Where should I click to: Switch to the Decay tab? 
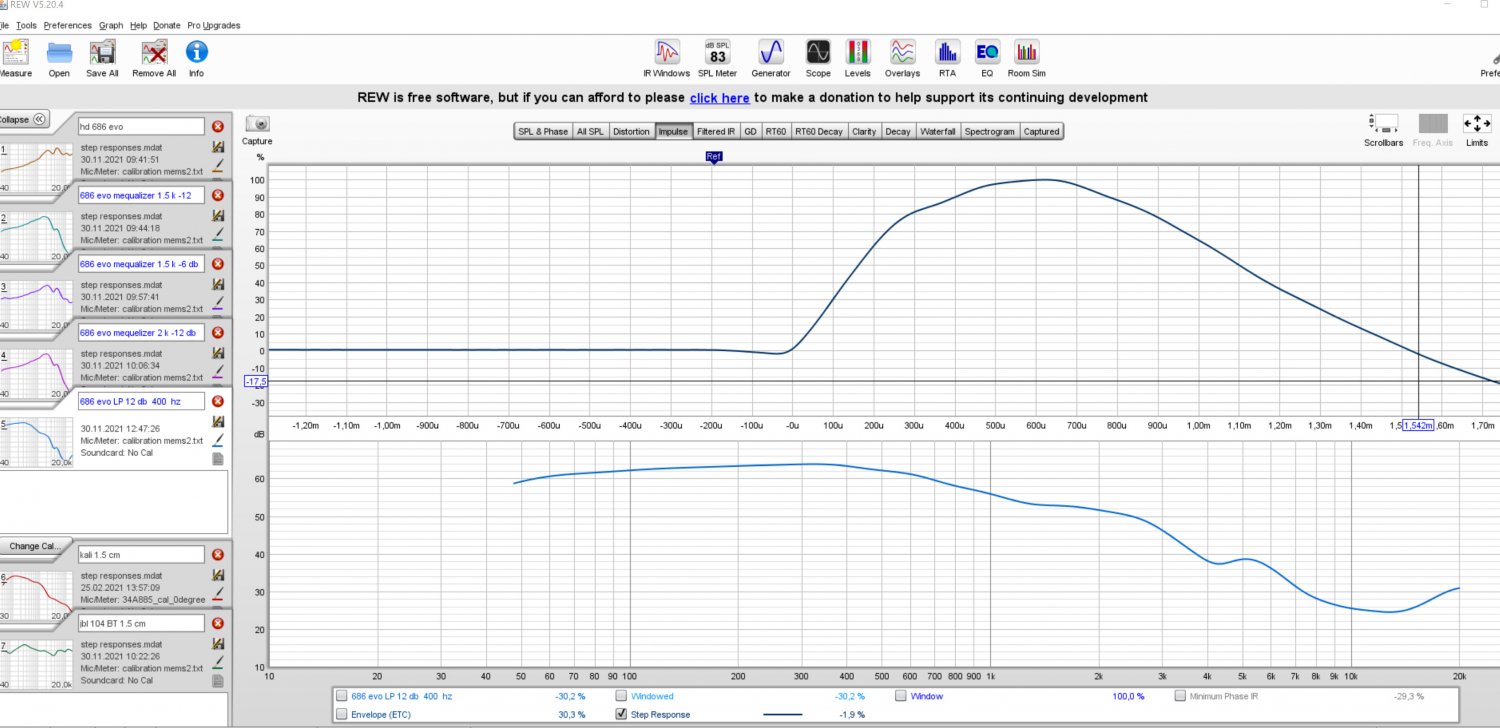click(898, 131)
